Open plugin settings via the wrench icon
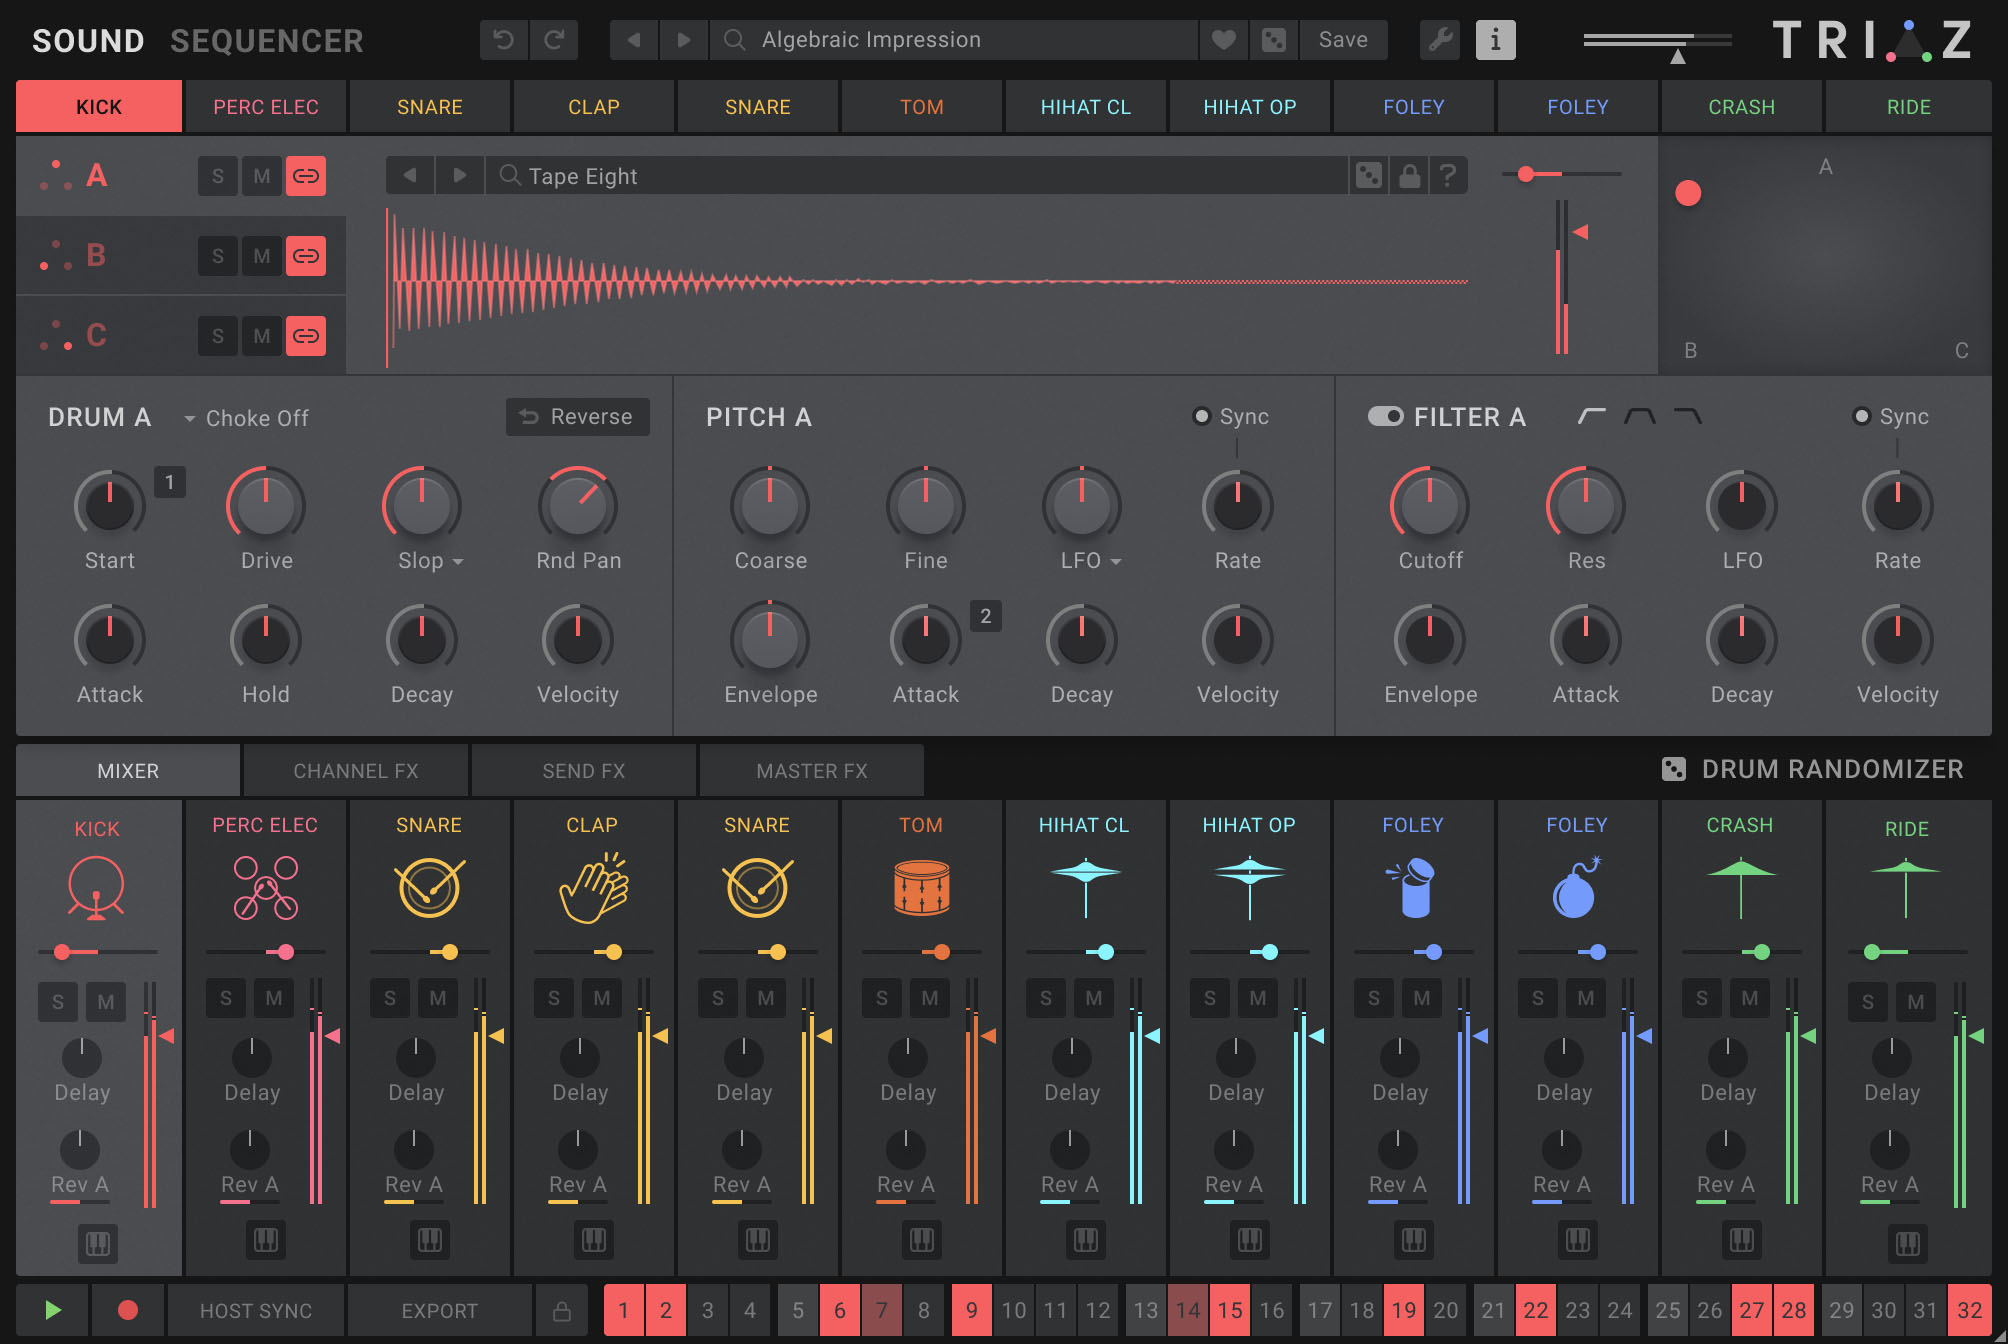The image size is (2008, 1344). point(1439,40)
